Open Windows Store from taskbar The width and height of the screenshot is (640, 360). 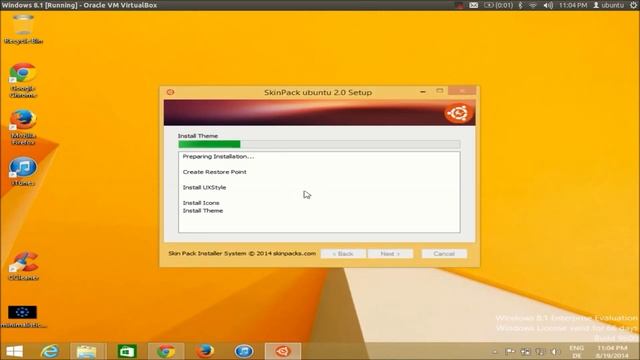[x=127, y=351]
